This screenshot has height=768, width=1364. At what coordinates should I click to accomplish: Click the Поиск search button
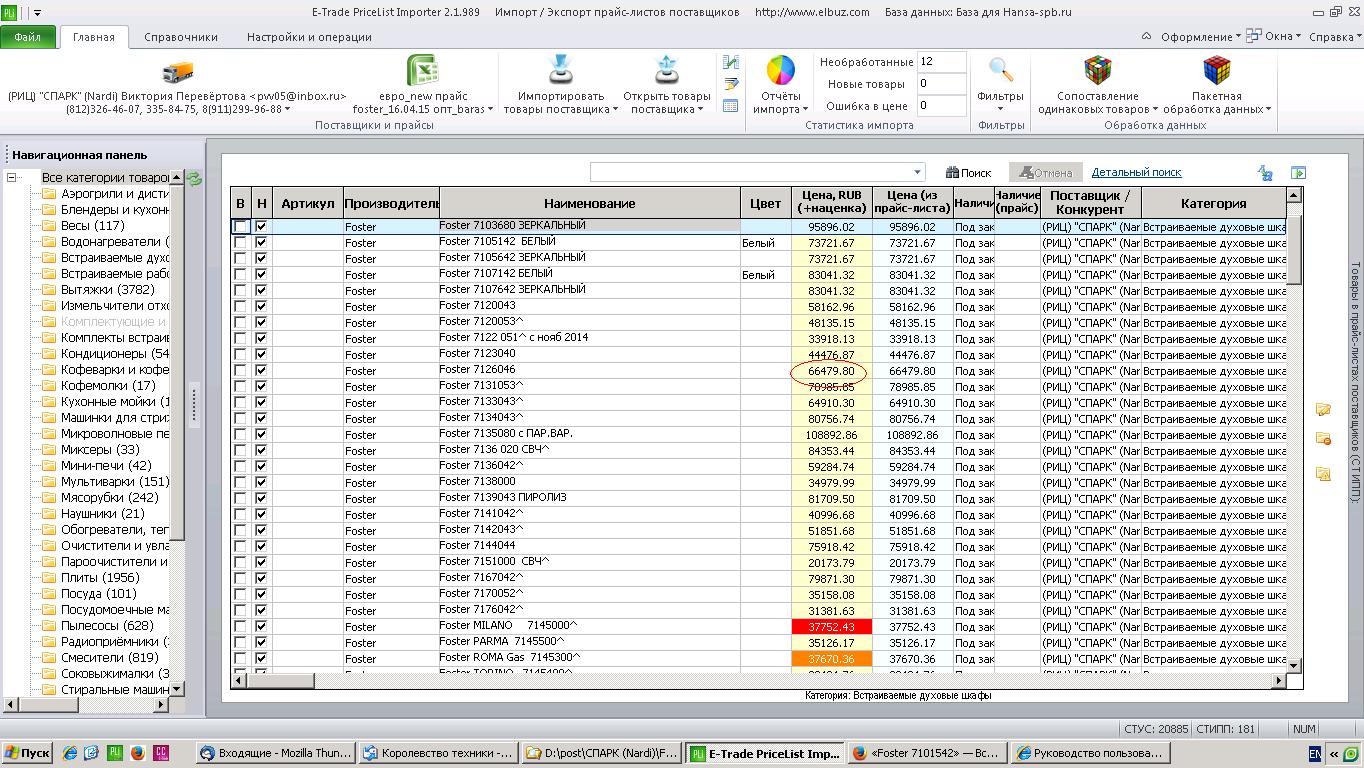969,173
